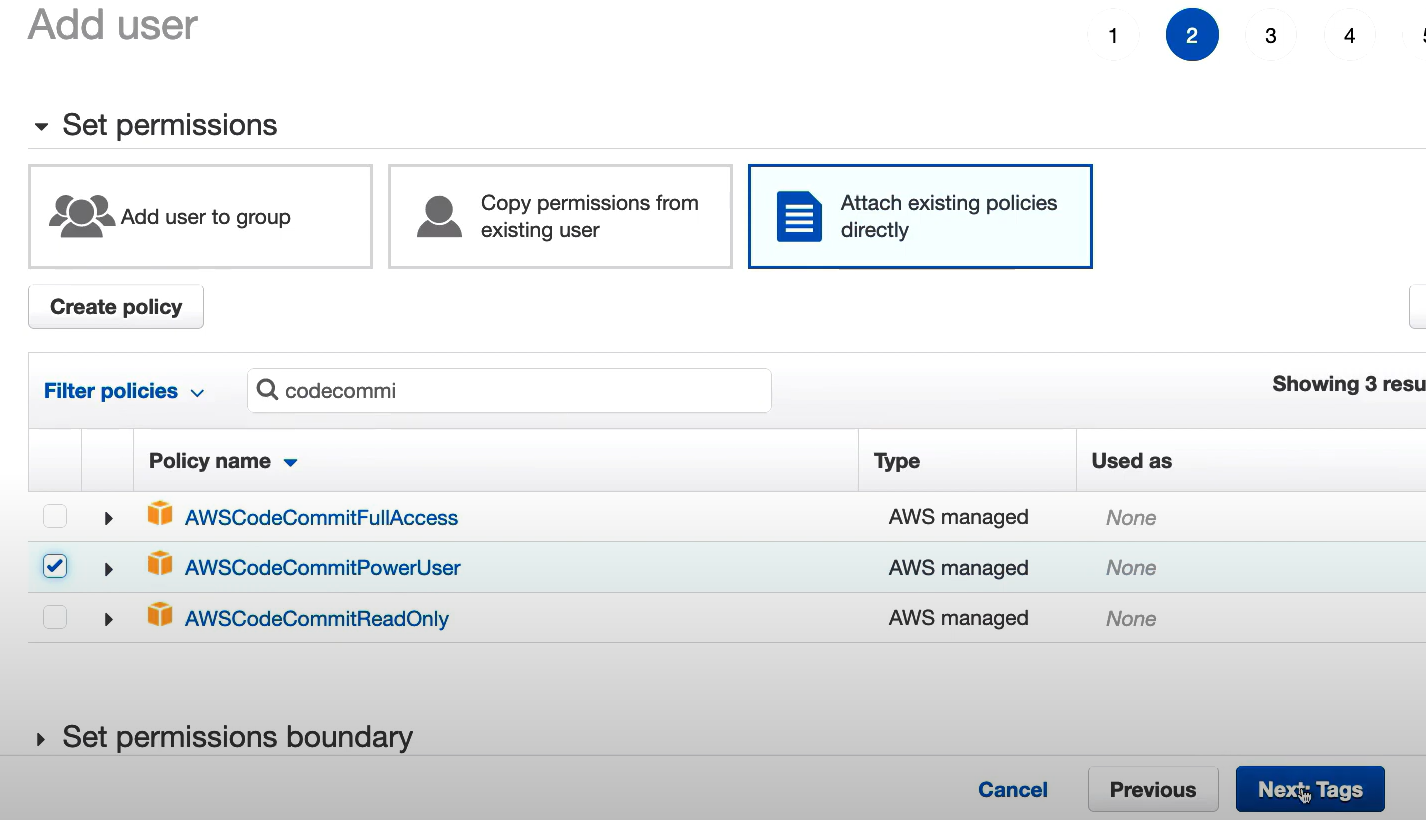Screen dimensions: 1426x820
Task: Click the Showing 3 results text
Action: coord(1349,384)
